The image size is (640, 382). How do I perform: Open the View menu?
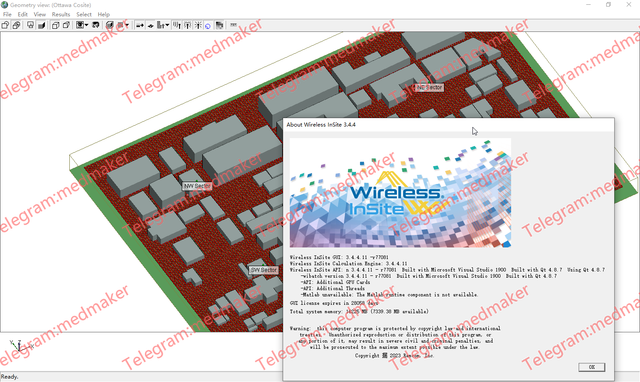40,14
